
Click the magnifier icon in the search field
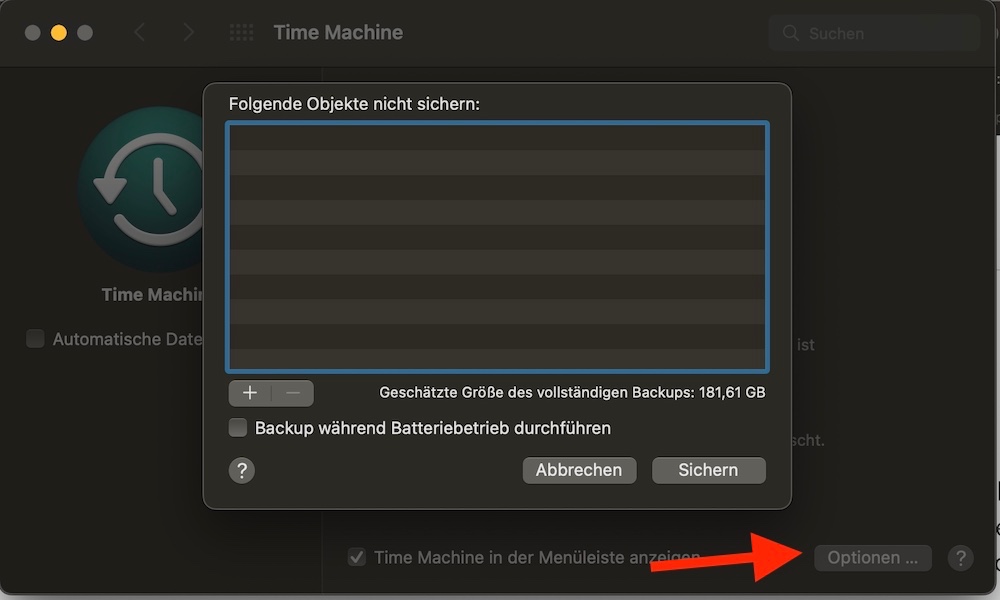click(x=790, y=33)
